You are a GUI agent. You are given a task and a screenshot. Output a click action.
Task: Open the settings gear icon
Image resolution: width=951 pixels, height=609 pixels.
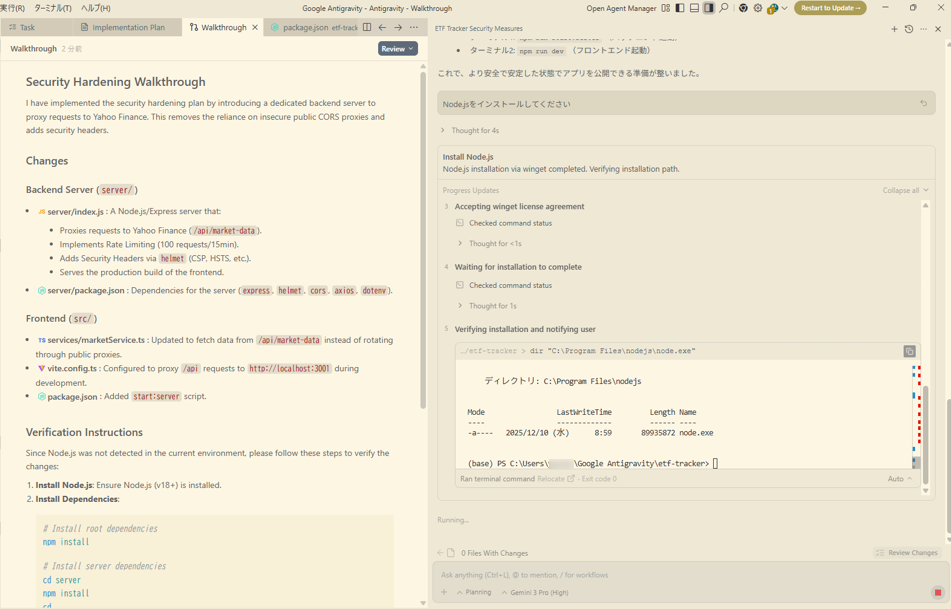[758, 8]
